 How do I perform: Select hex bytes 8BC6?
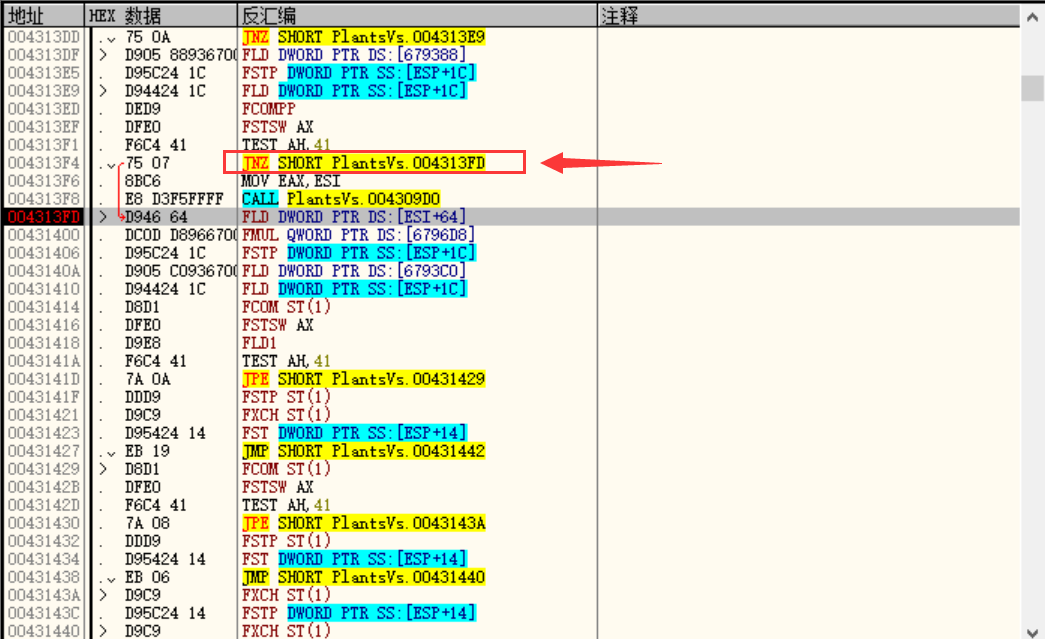click(143, 181)
